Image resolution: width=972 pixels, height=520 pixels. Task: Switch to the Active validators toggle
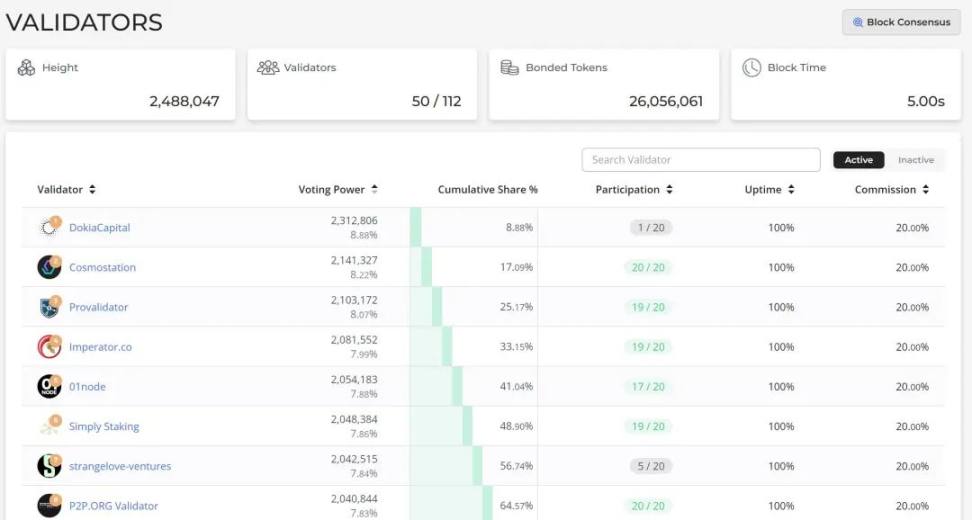tap(858, 160)
